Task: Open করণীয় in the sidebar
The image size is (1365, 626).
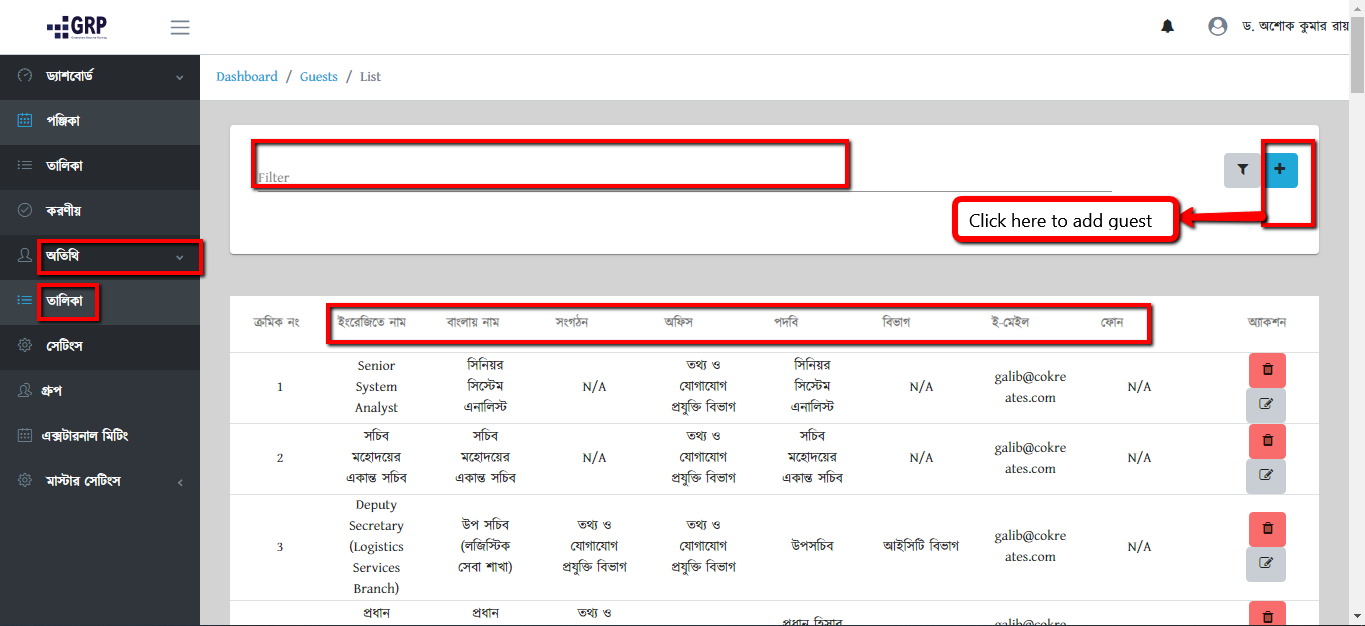Action: click(x=100, y=211)
